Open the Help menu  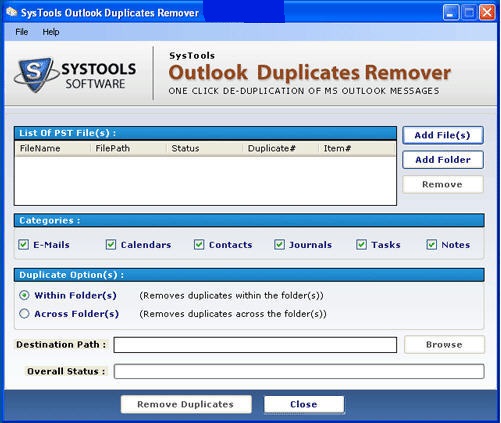point(51,32)
